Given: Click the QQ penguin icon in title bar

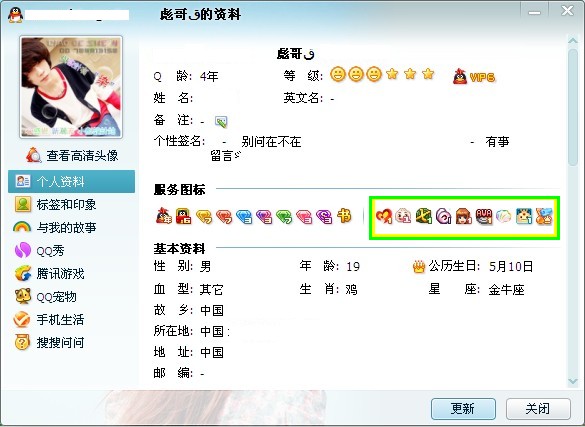Looking at the screenshot, I should [15, 15].
